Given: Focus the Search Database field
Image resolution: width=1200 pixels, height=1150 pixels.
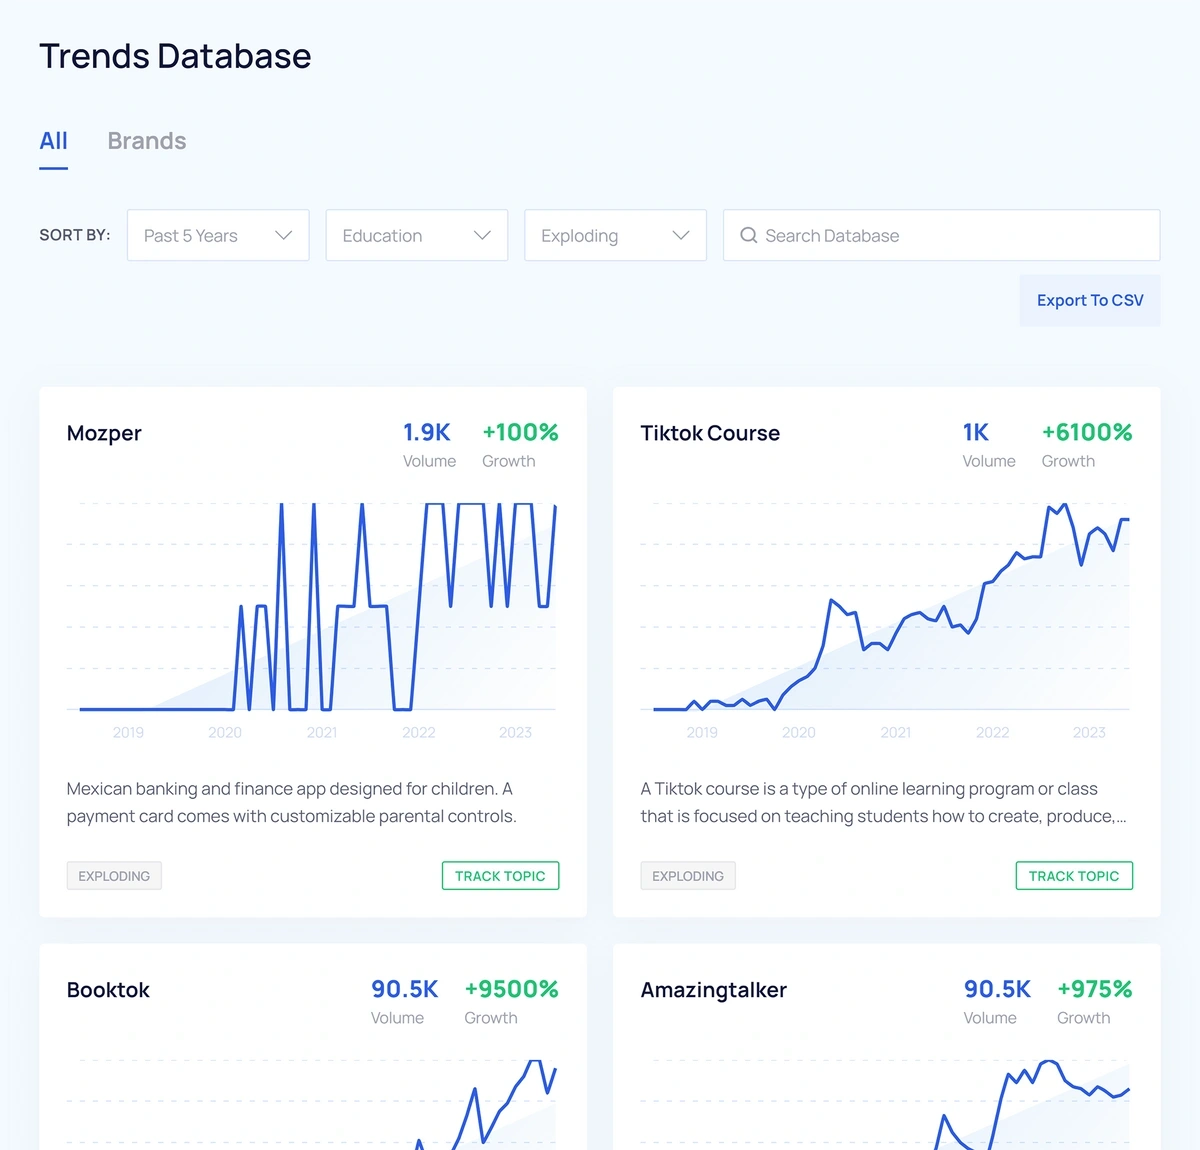Looking at the screenshot, I should (x=950, y=235).
